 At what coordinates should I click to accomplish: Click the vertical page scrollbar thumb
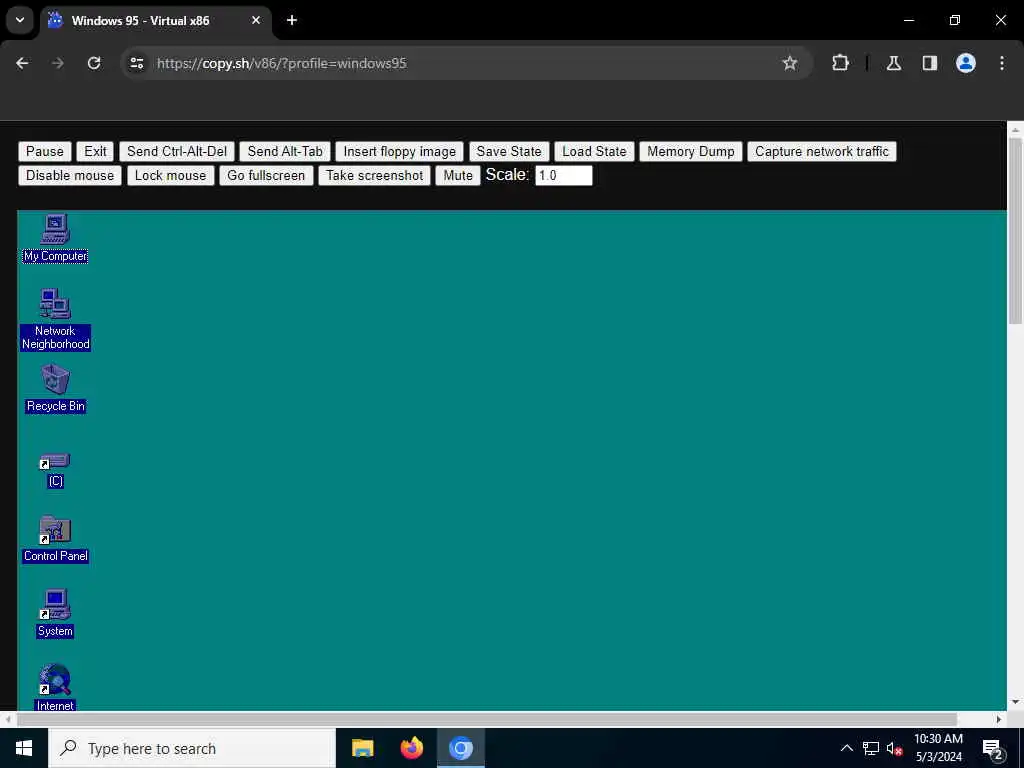coord(1015,230)
